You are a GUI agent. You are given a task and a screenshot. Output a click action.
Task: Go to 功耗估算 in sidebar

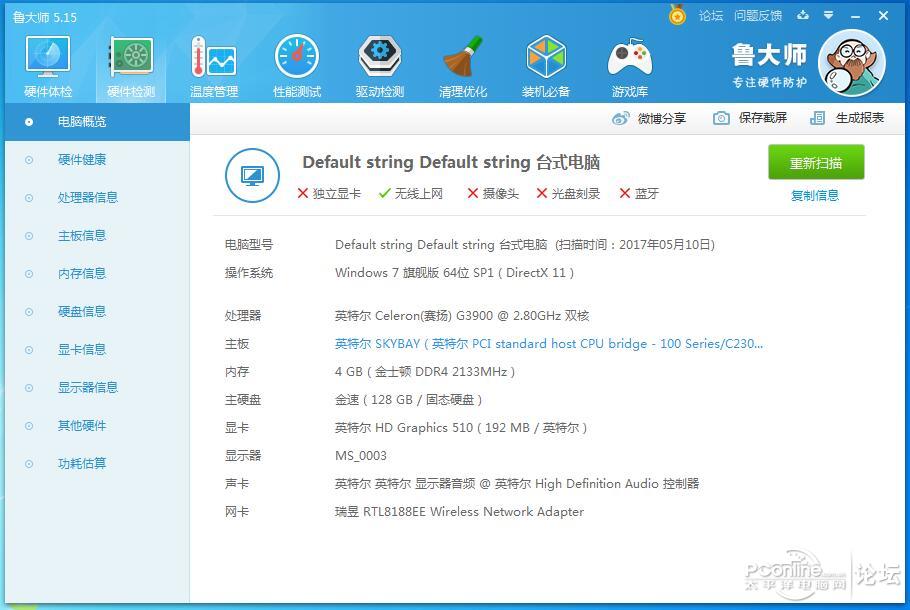tap(82, 464)
